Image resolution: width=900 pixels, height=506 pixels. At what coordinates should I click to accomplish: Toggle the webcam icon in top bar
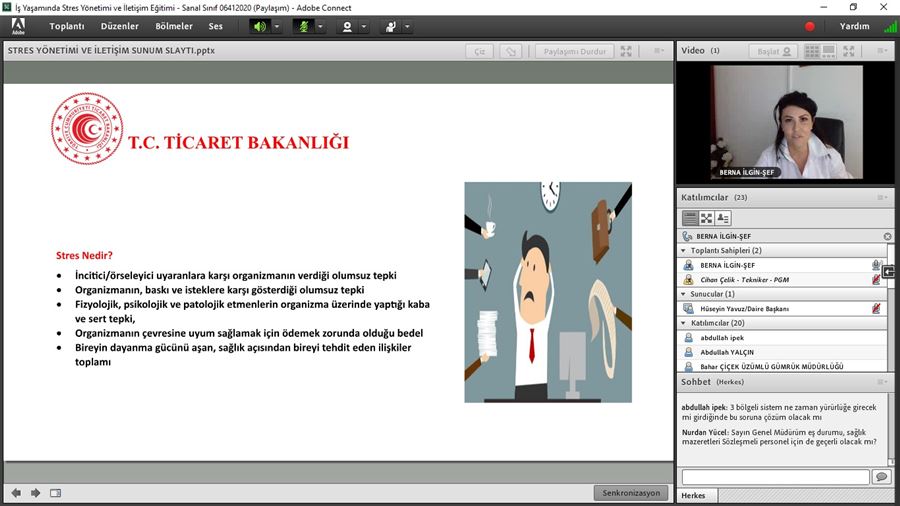tap(347, 27)
